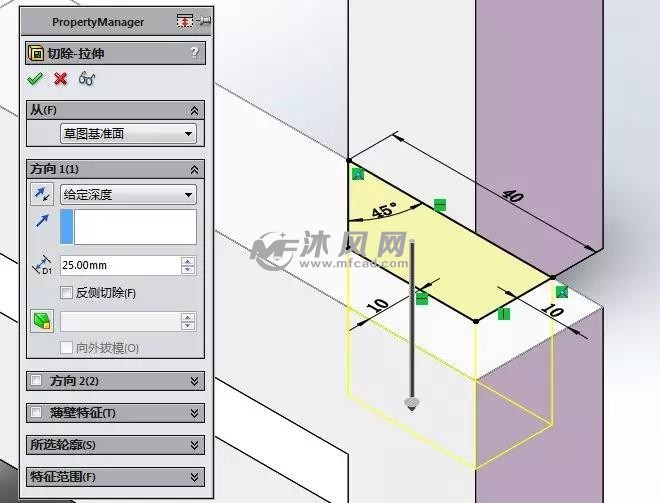Confirm the cut-extrude with the green checkmark
The height and width of the screenshot is (503, 660).
pyautogui.click(x=35, y=78)
